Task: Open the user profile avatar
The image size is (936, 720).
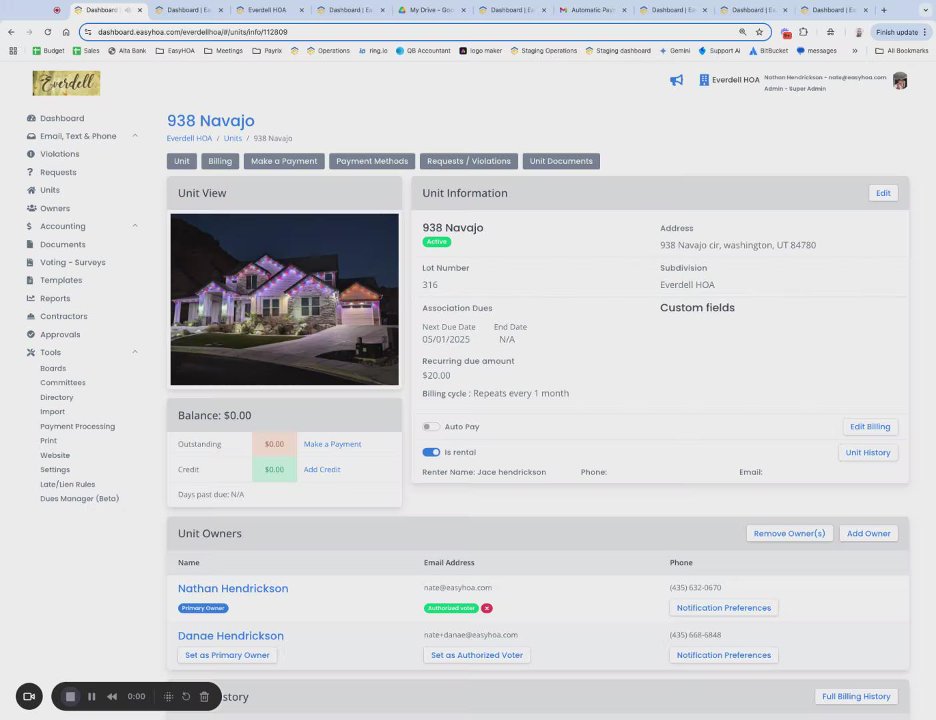Action: [900, 81]
